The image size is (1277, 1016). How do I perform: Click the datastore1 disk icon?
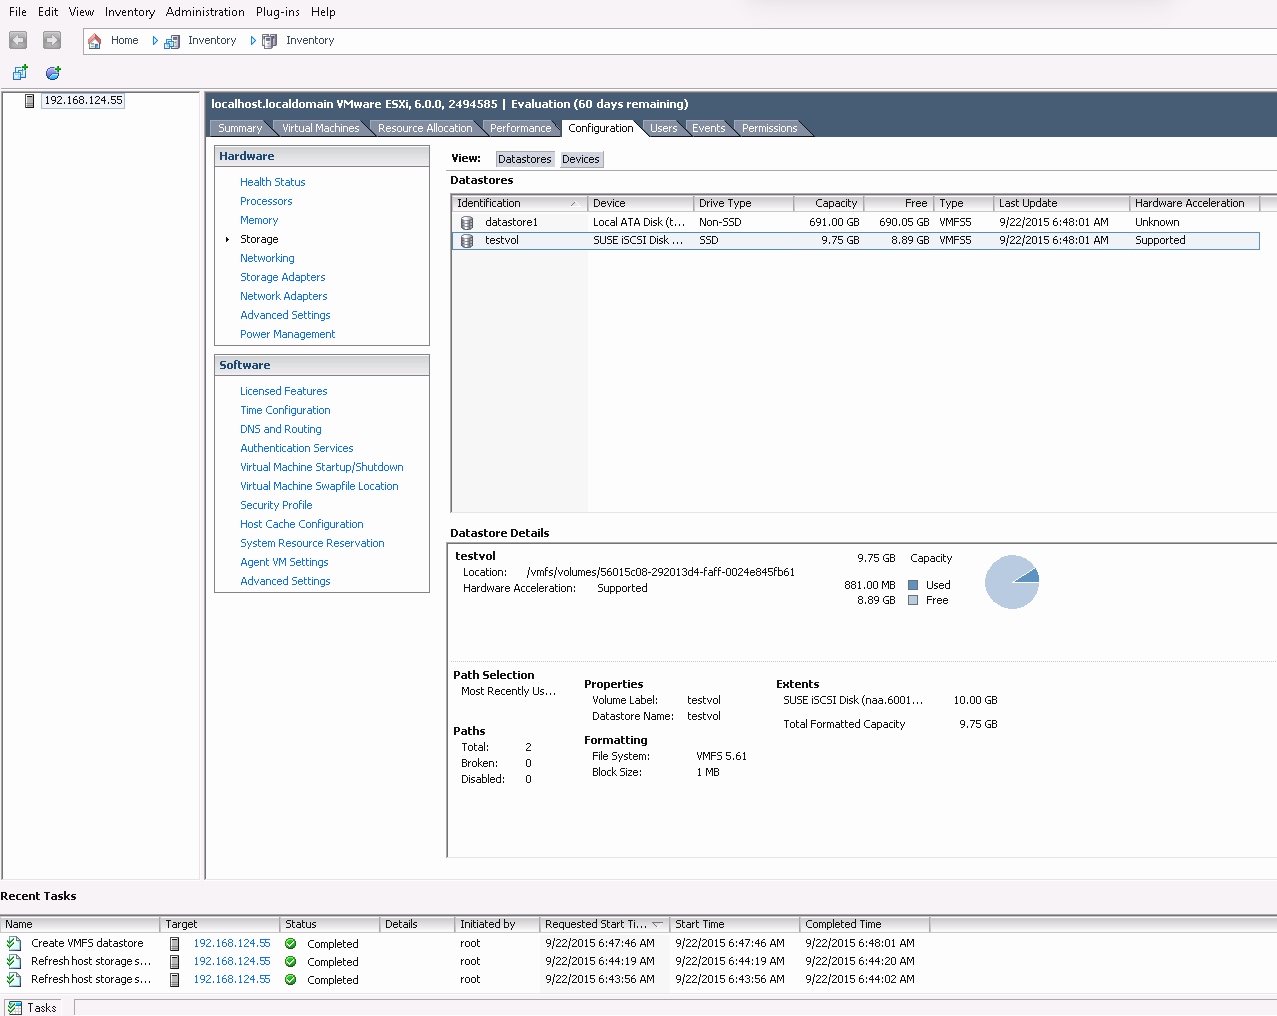pyautogui.click(x=467, y=223)
